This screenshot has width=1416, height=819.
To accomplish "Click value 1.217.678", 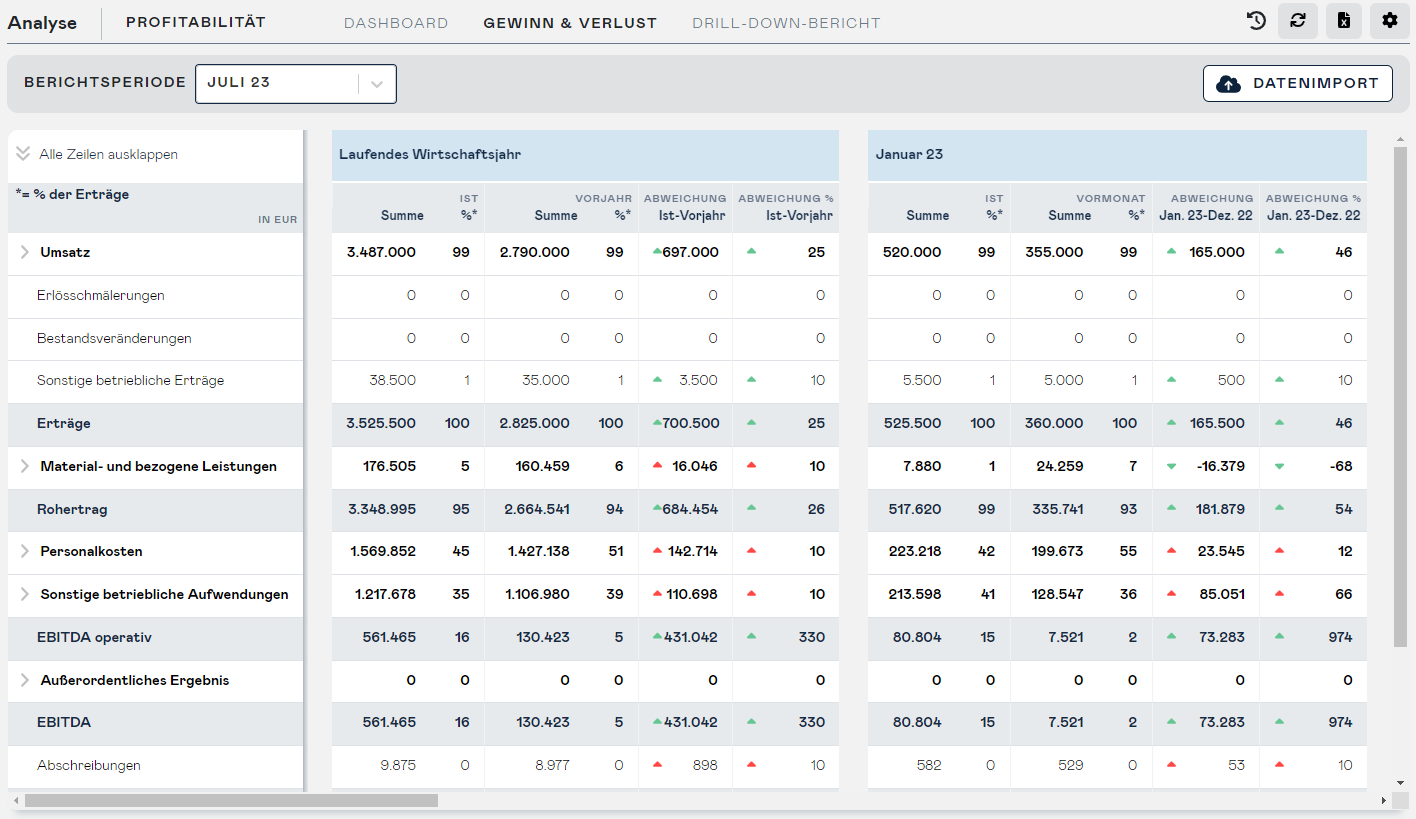I will coord(385,594).
